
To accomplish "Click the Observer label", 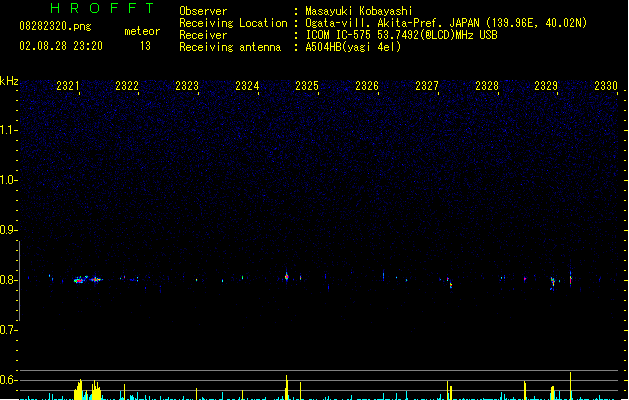I will pos(203,11).
